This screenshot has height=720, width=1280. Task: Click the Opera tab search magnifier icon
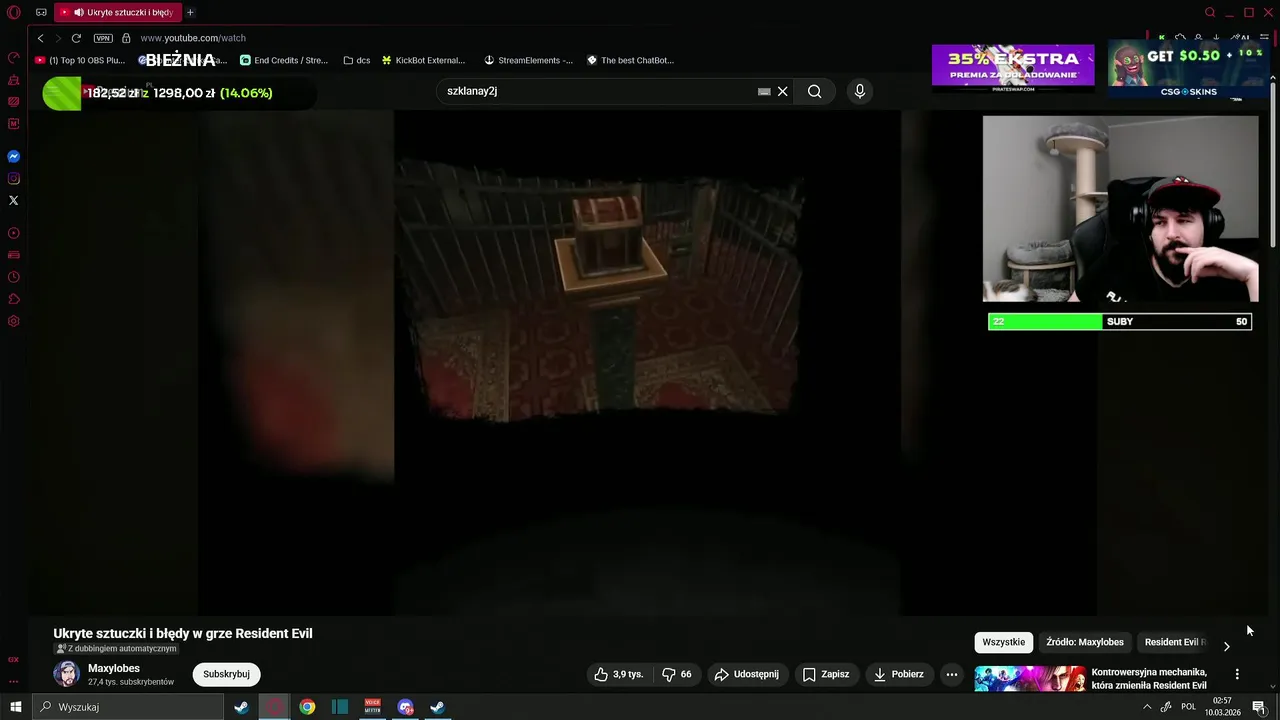[x=1210, y=12]
